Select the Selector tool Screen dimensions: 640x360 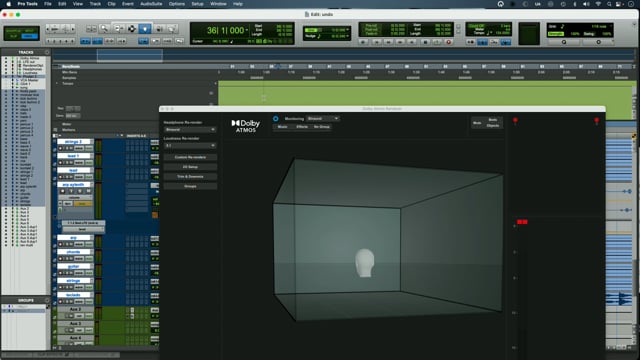pyautogui.click(x=131, y=29)
